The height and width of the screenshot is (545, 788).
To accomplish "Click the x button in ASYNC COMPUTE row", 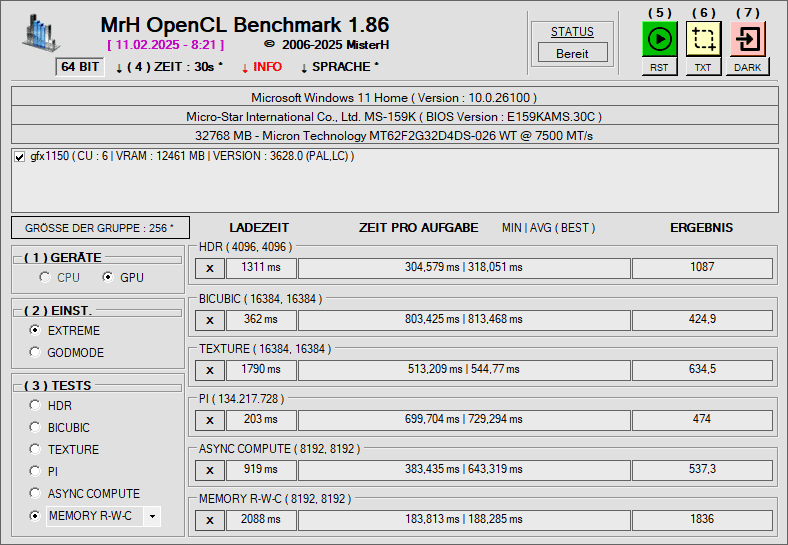I will [210, 471].
